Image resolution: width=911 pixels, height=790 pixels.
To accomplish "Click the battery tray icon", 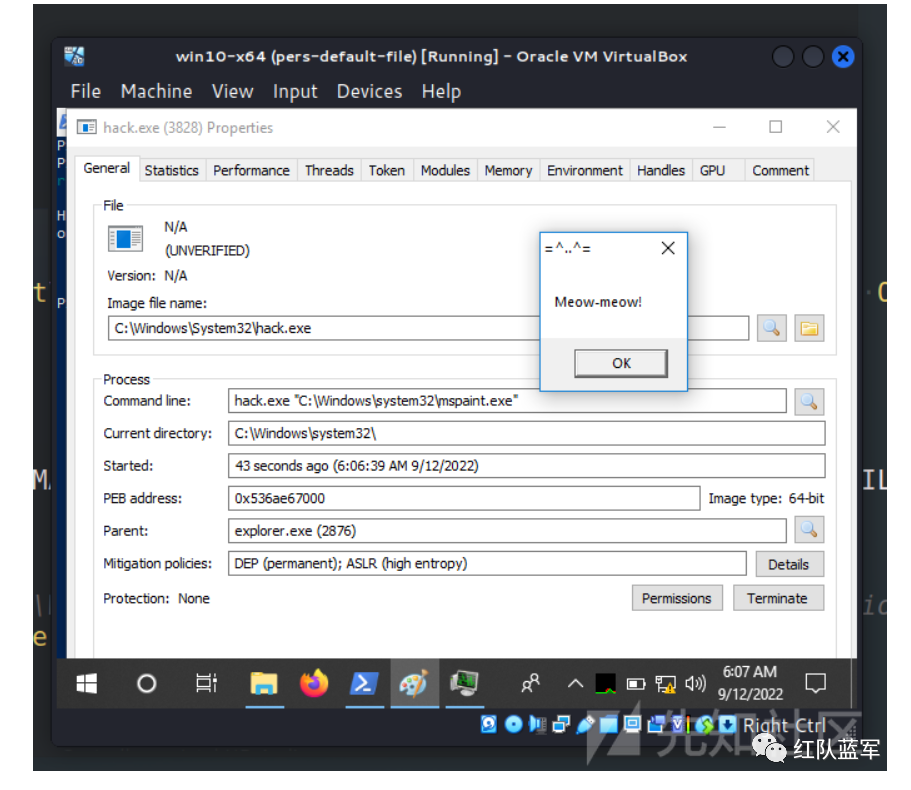I will (x=636, y=684).
